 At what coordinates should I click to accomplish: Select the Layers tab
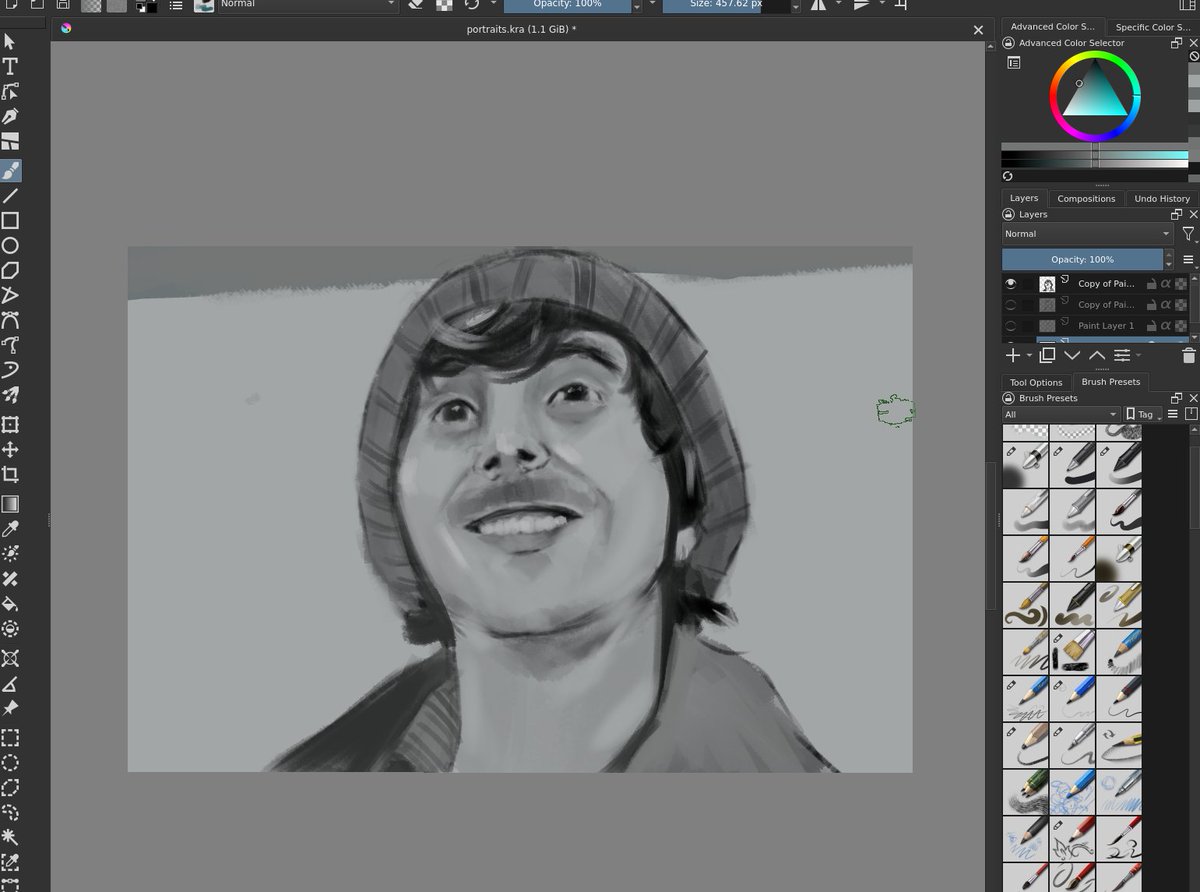click(1024, 198)
